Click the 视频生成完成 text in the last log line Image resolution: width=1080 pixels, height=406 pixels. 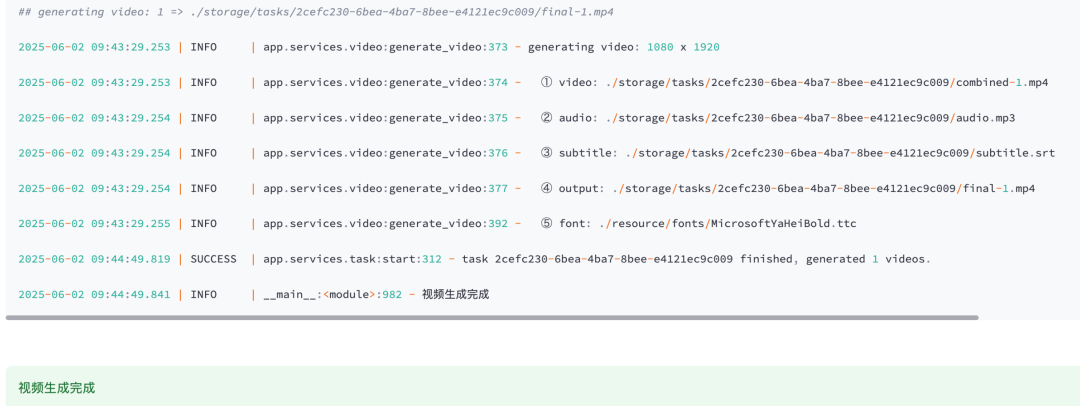(x=455, y=294)
